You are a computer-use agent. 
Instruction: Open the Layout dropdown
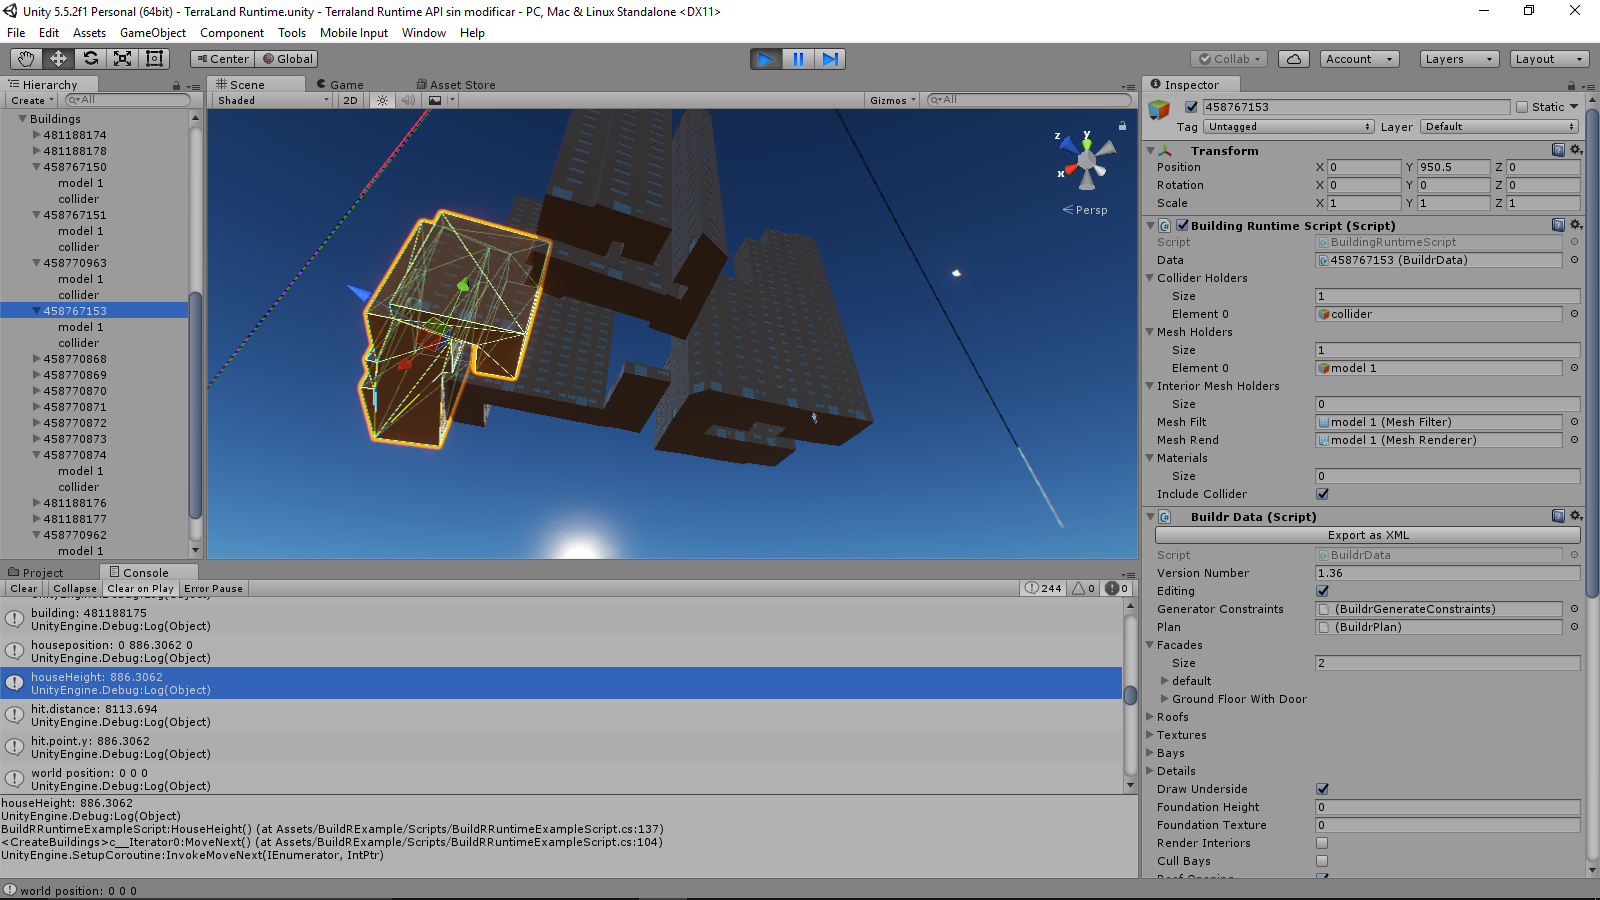(x=1550, y=59)
